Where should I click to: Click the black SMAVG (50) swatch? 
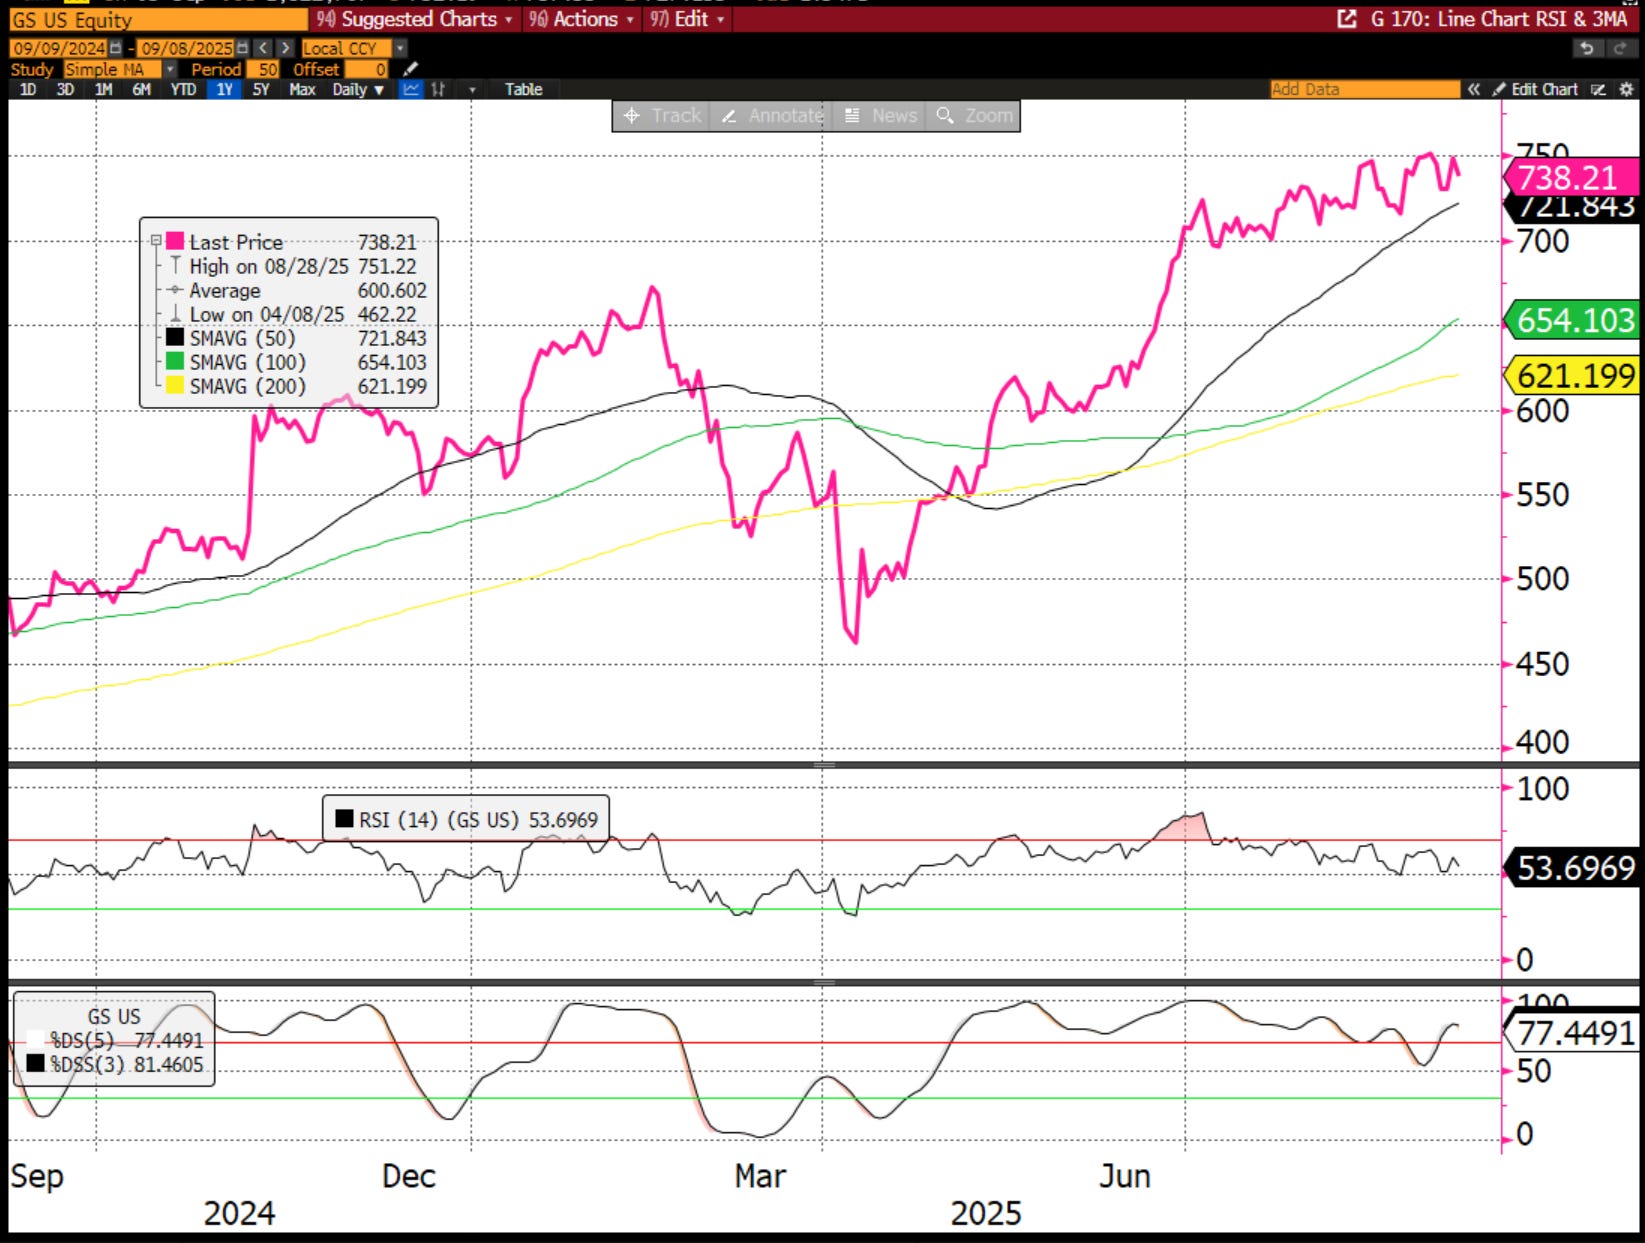coord(175,337)
